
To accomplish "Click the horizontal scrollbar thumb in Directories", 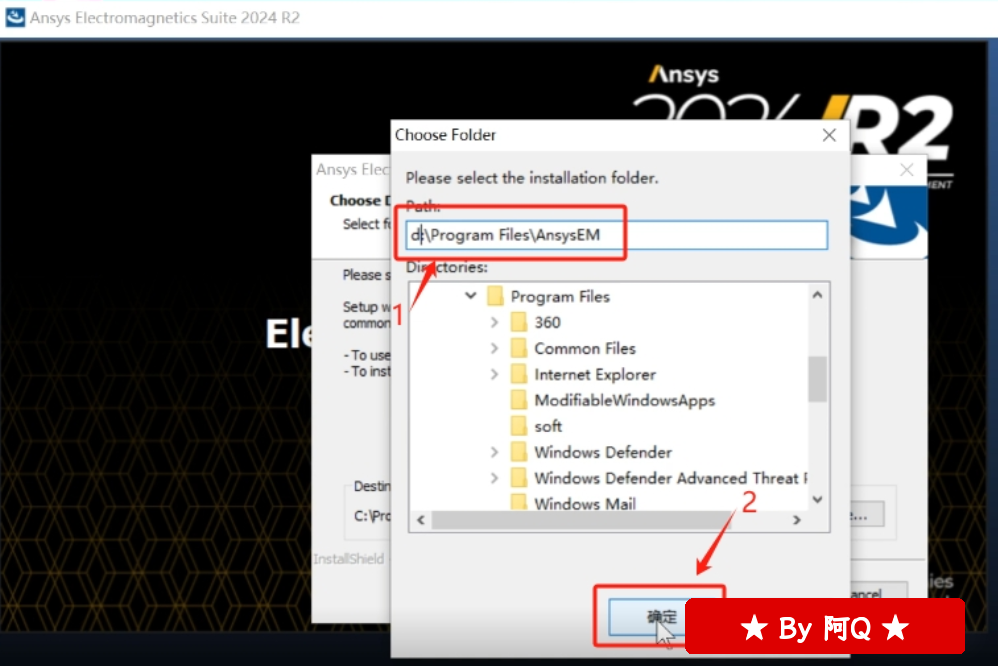I will pyautogui.click(x=581, y=520).
